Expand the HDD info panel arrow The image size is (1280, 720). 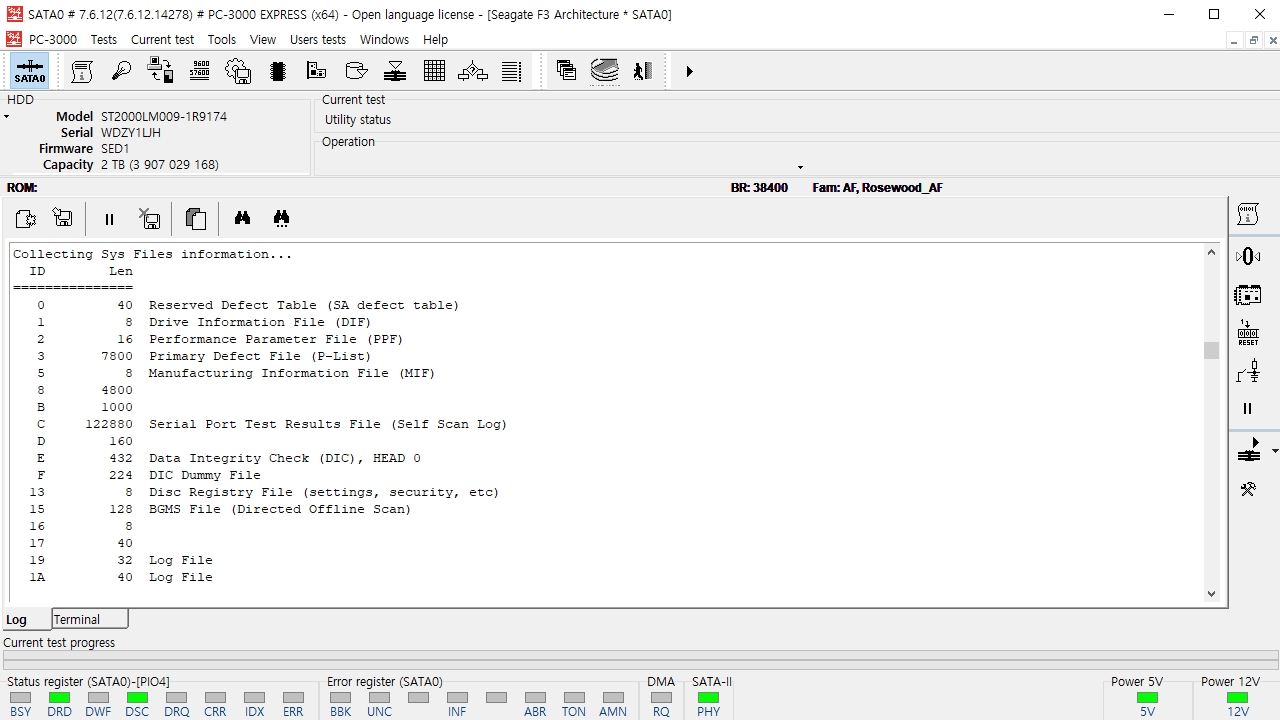click(x=6, y=117)
